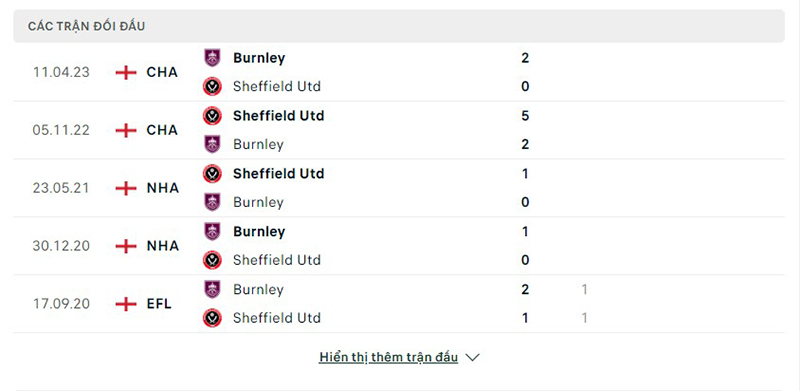The height and width of the screenshot is (391, 800).
Task: Click England flag beside 17.09.20 EFL
Action: coord(126,304)
